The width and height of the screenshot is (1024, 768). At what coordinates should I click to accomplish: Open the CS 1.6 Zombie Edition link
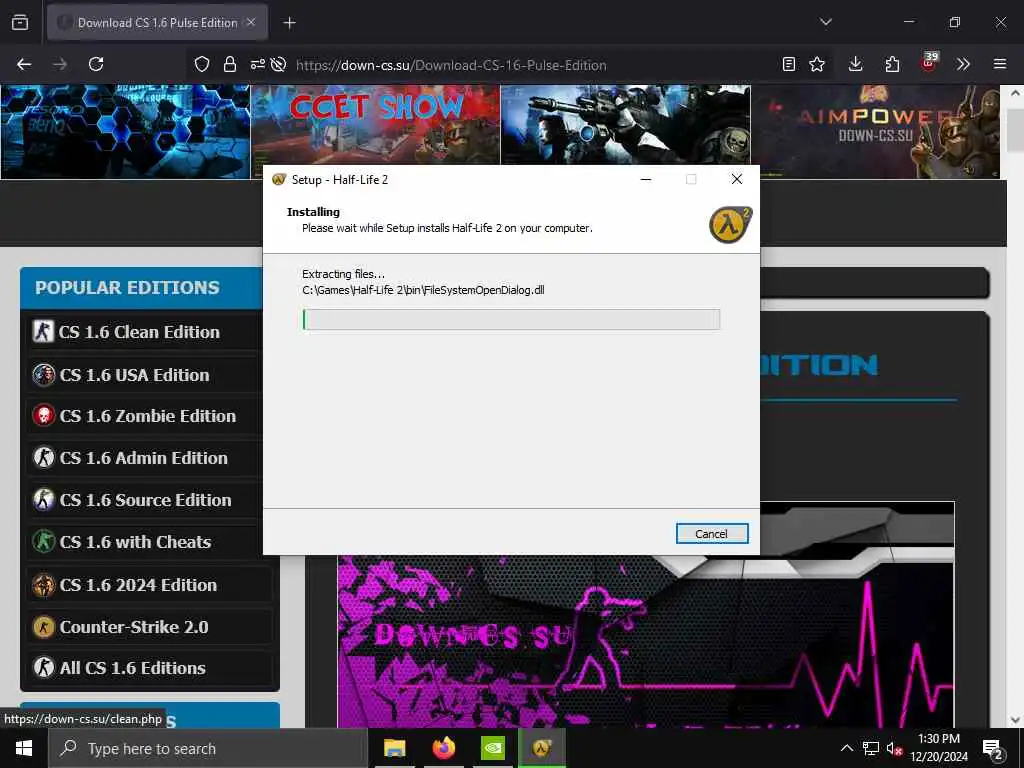click(x=148, y=416)
